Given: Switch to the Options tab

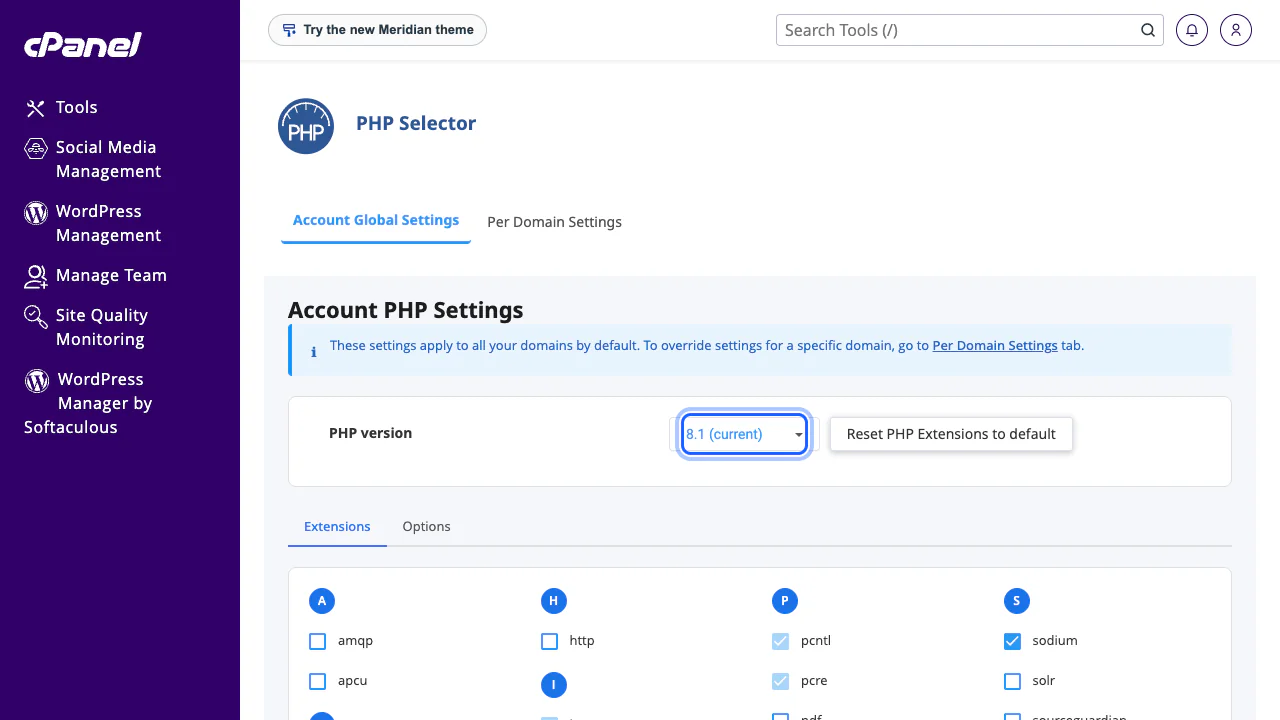Looking at the screenshot, I should (x=426, y=526).
